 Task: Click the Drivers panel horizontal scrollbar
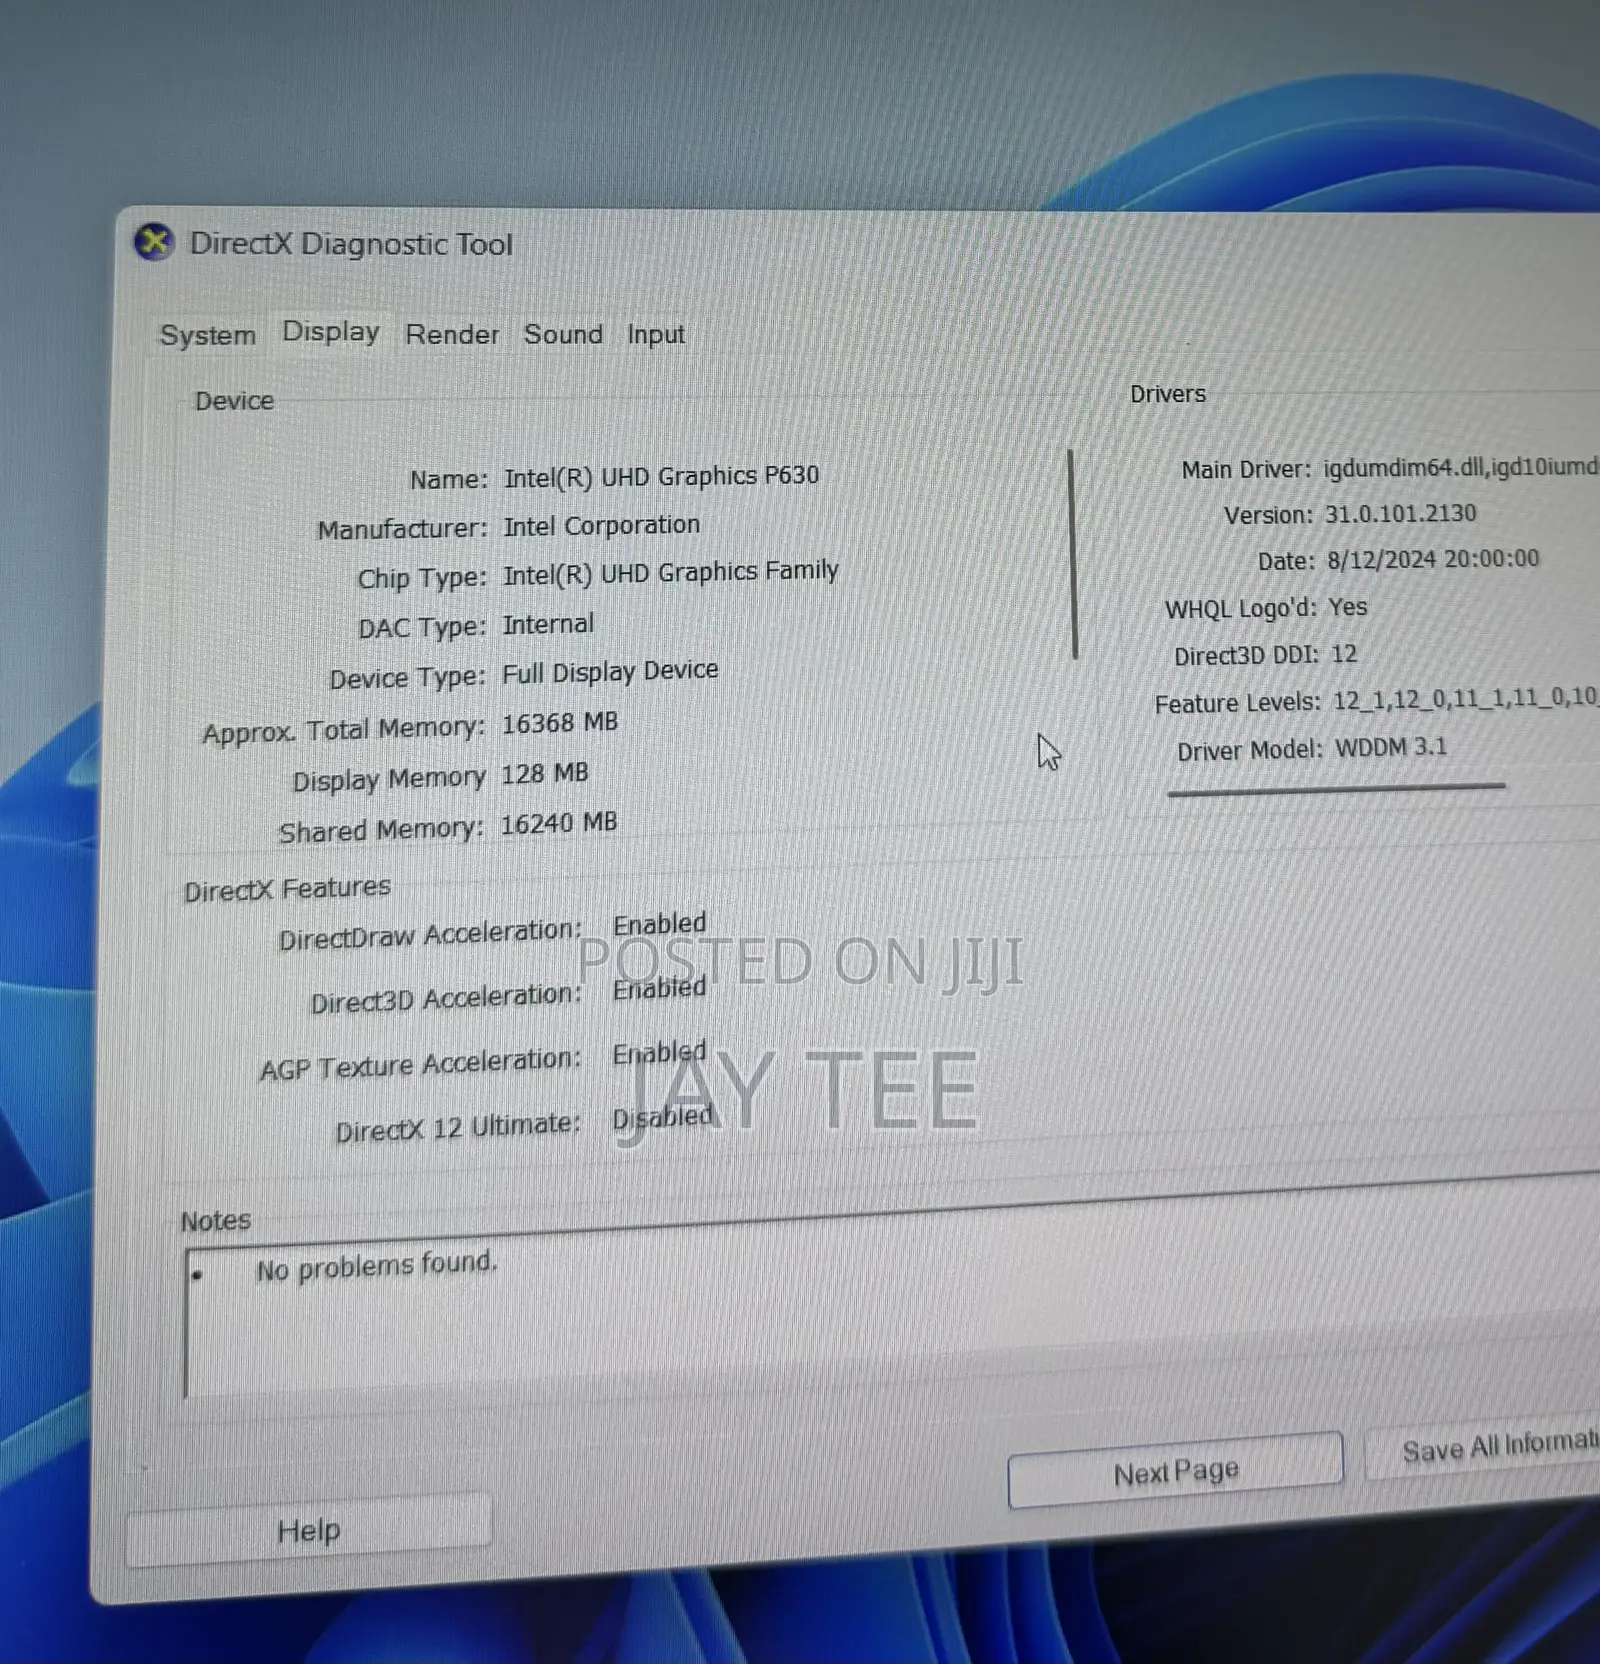[x=1336, y=789]
